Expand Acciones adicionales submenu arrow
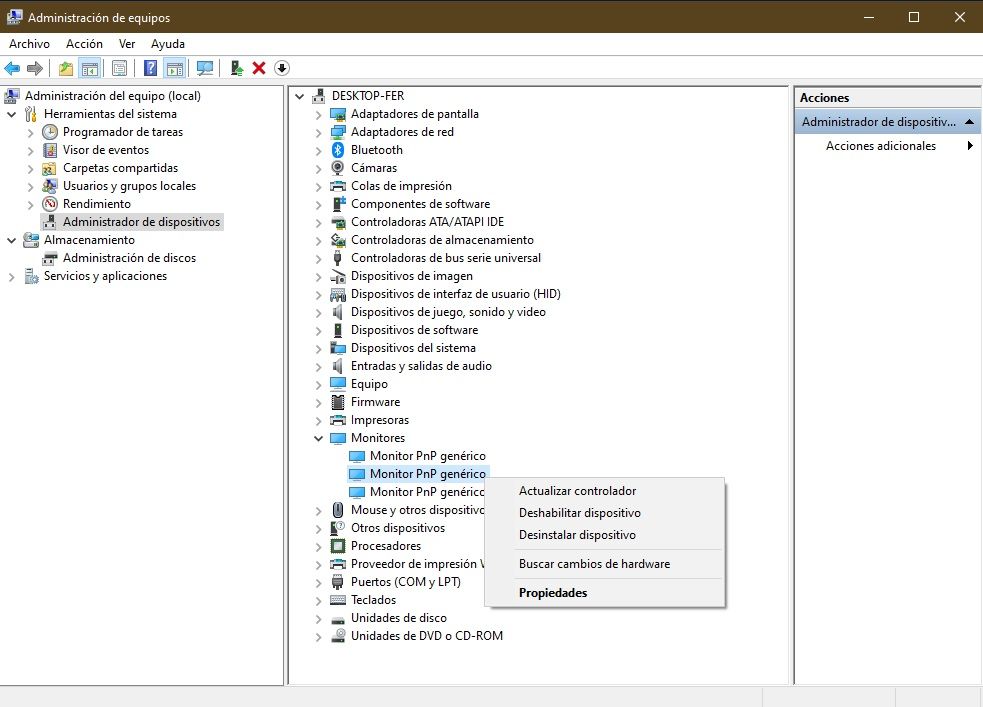The height and width of the screenshot is (707, 983). point(970,145)
